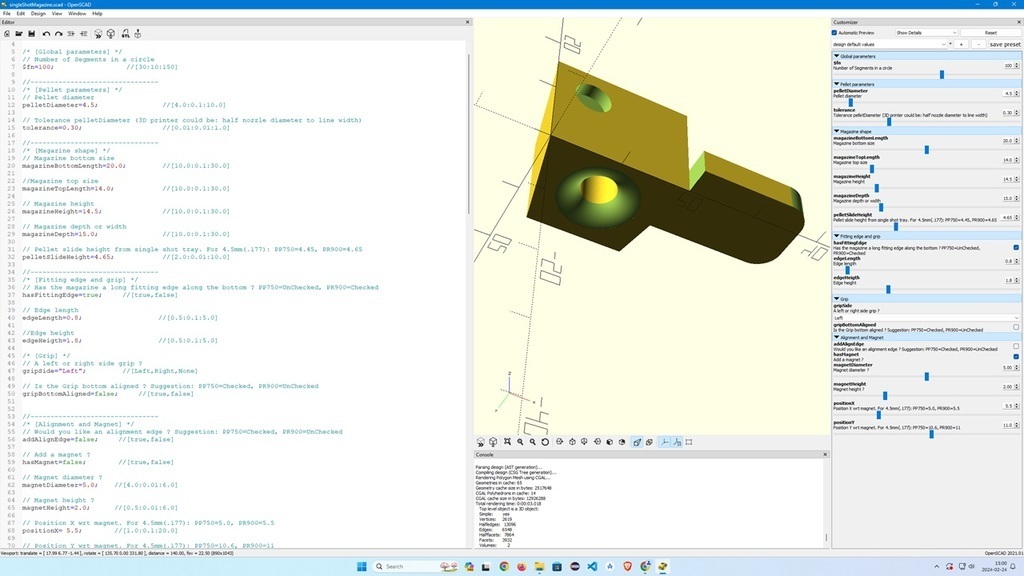Check the gripBottomAligned checkbox
This screenshot has width=1024, height=576.
point(1016,327)
